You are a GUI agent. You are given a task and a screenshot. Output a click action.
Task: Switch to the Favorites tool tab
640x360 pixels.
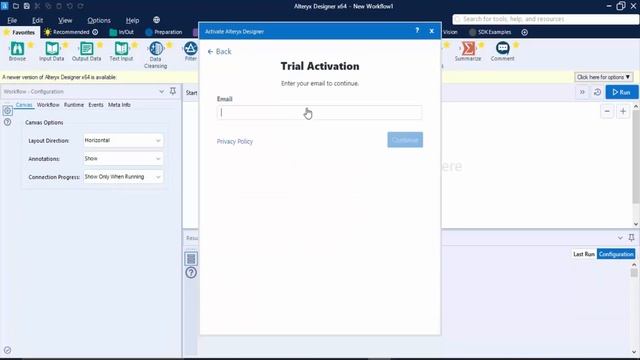pos(19,32)
